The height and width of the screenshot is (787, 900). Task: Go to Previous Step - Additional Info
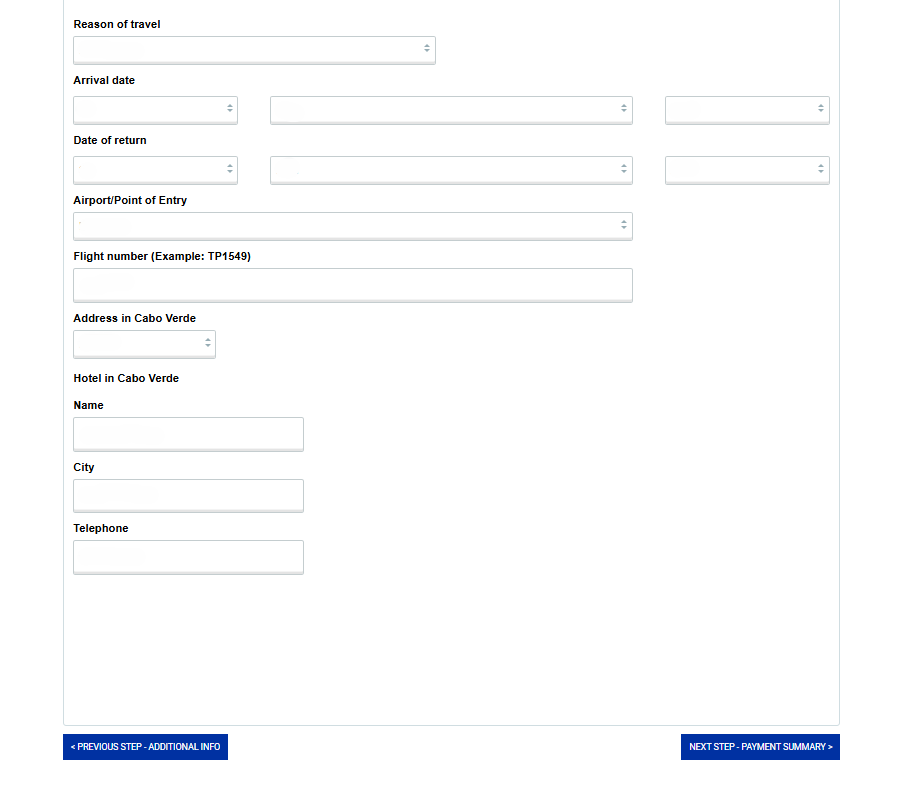[145, 747]
